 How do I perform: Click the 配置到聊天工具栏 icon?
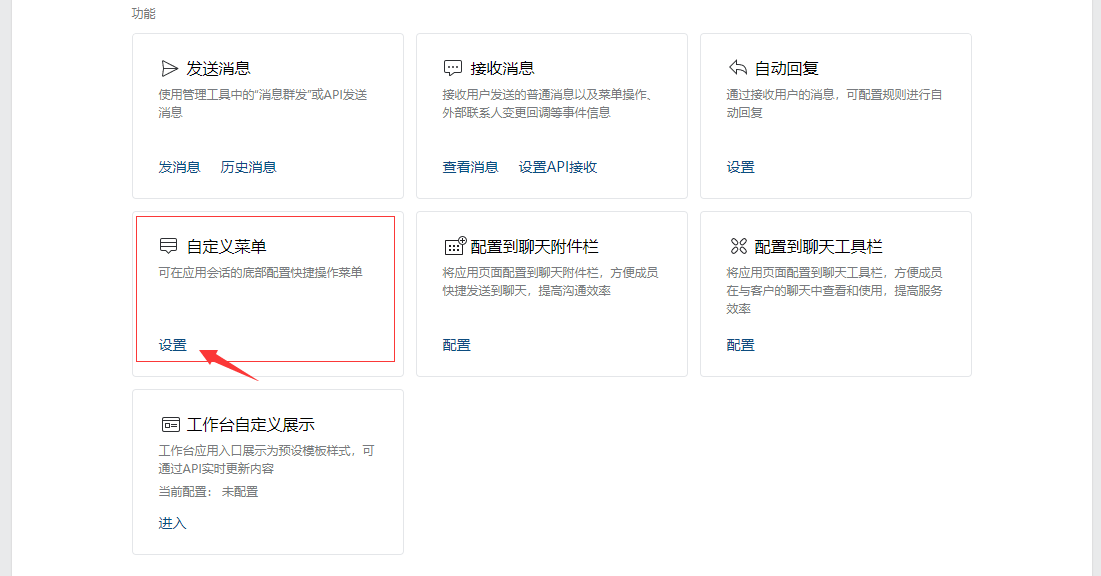pyautogui.click(x=739, y=246)
